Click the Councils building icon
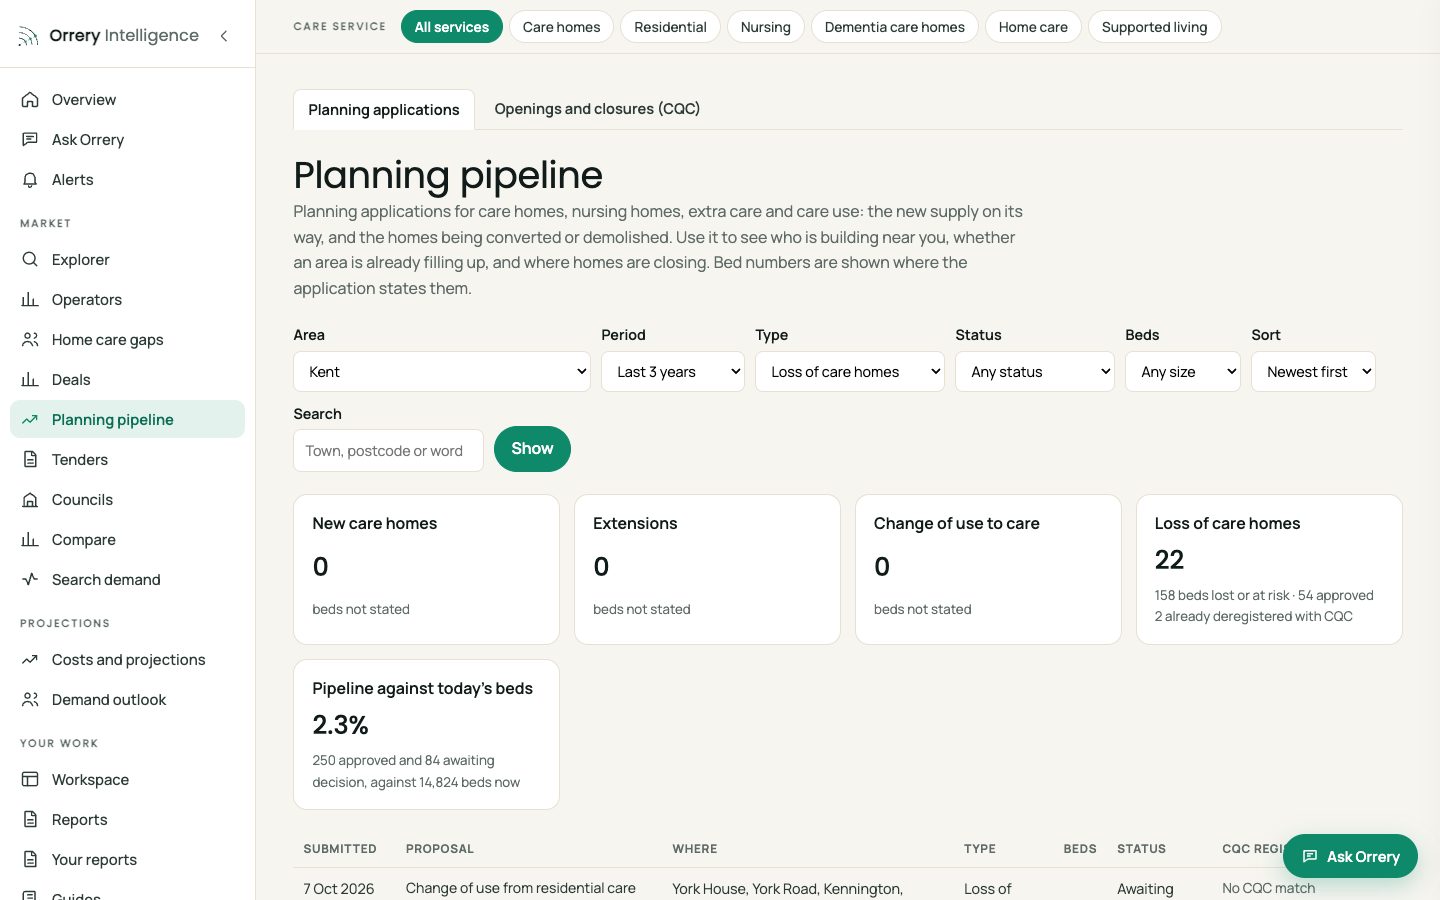Image resolution: width=1440 pixels, height=900 pixels. point(30,500)
